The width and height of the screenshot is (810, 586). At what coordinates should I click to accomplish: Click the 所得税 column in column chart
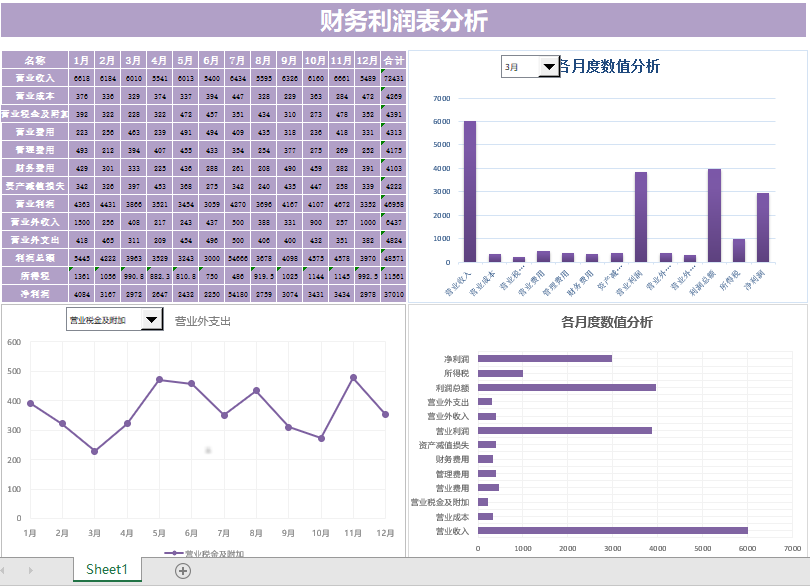739,251
